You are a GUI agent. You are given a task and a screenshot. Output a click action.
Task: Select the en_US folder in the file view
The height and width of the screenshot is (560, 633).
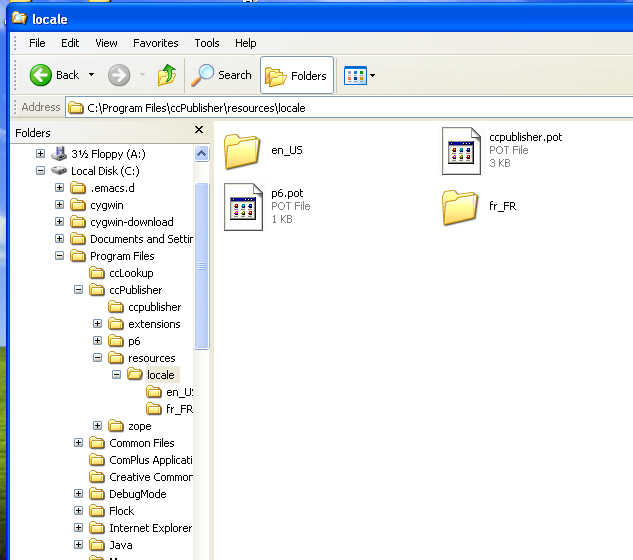(242, 151)
